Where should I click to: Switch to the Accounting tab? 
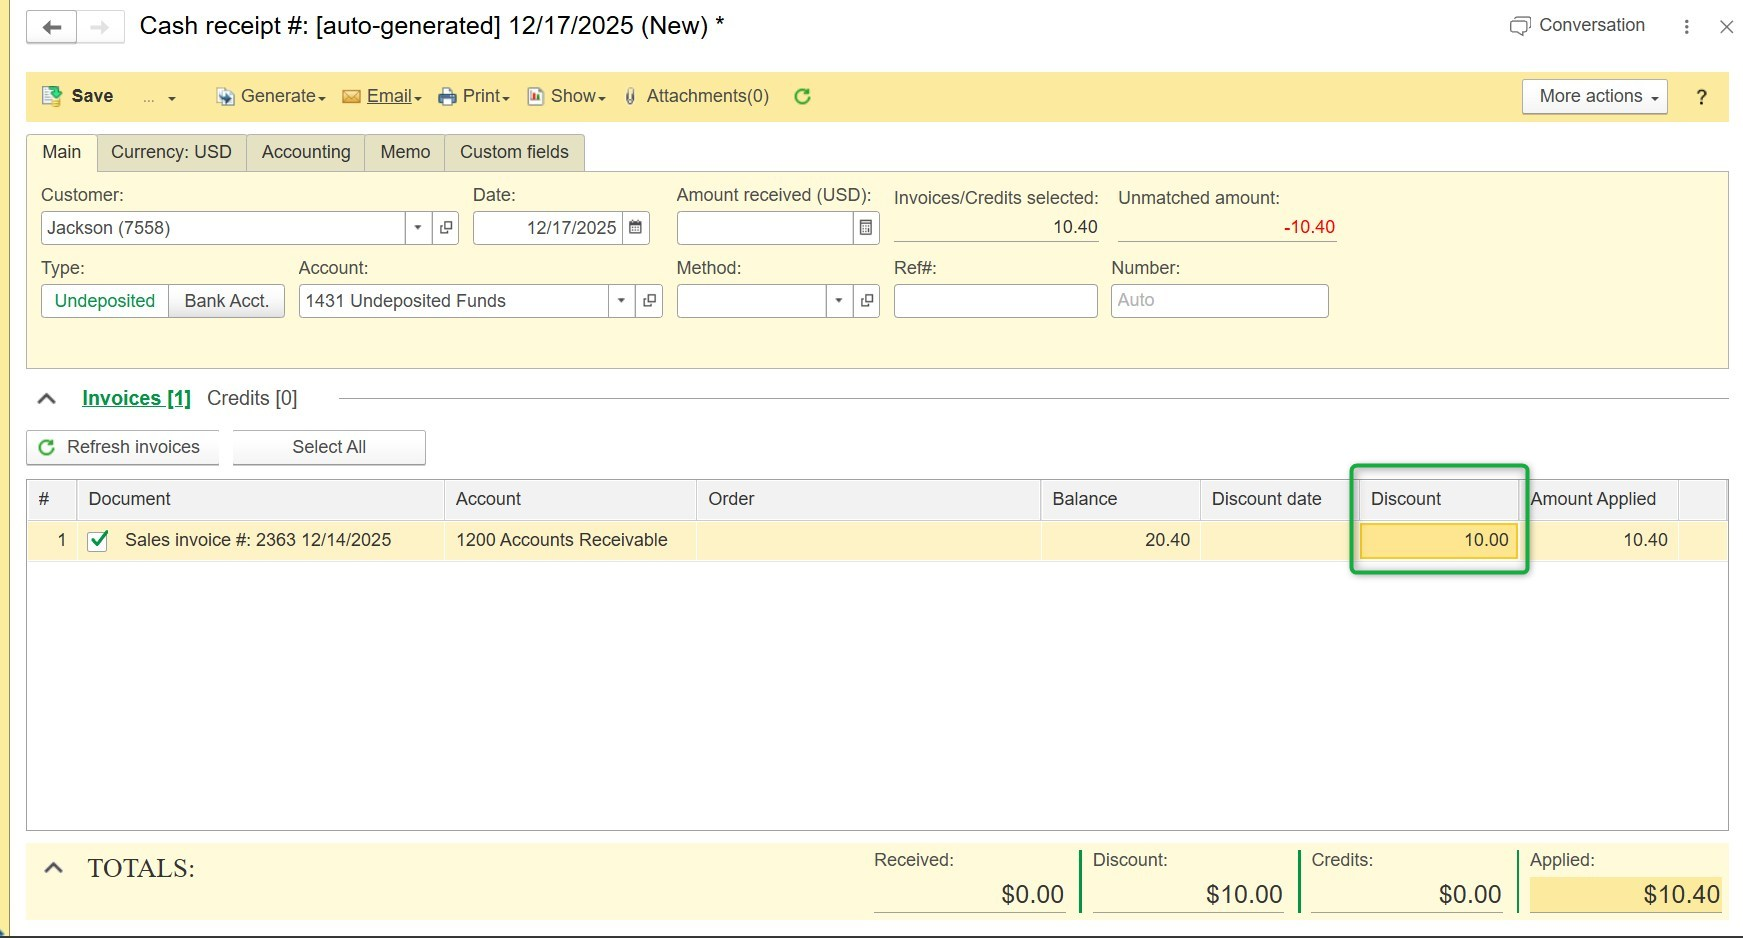pyautogui.click(x=306, y=152)
